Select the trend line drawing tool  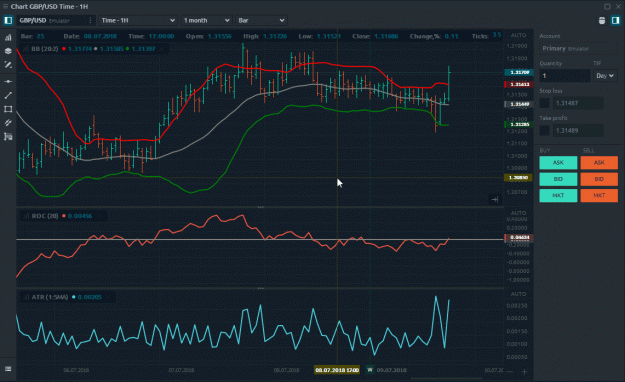(x=8, y=95)
